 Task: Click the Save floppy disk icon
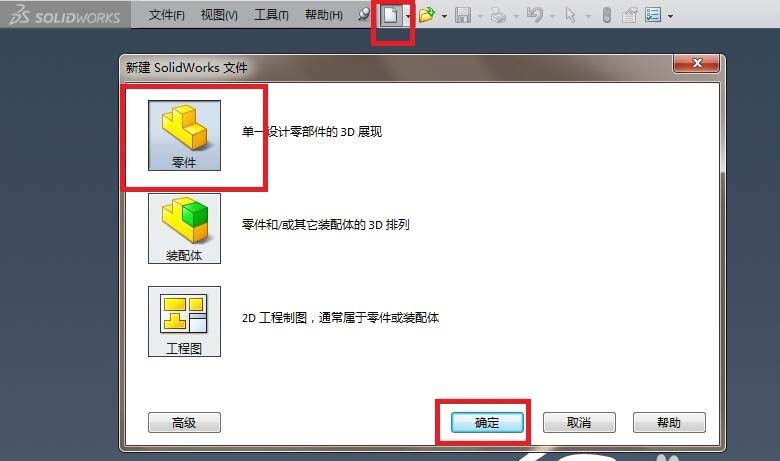pyautogui.click(x=463, y=15)
